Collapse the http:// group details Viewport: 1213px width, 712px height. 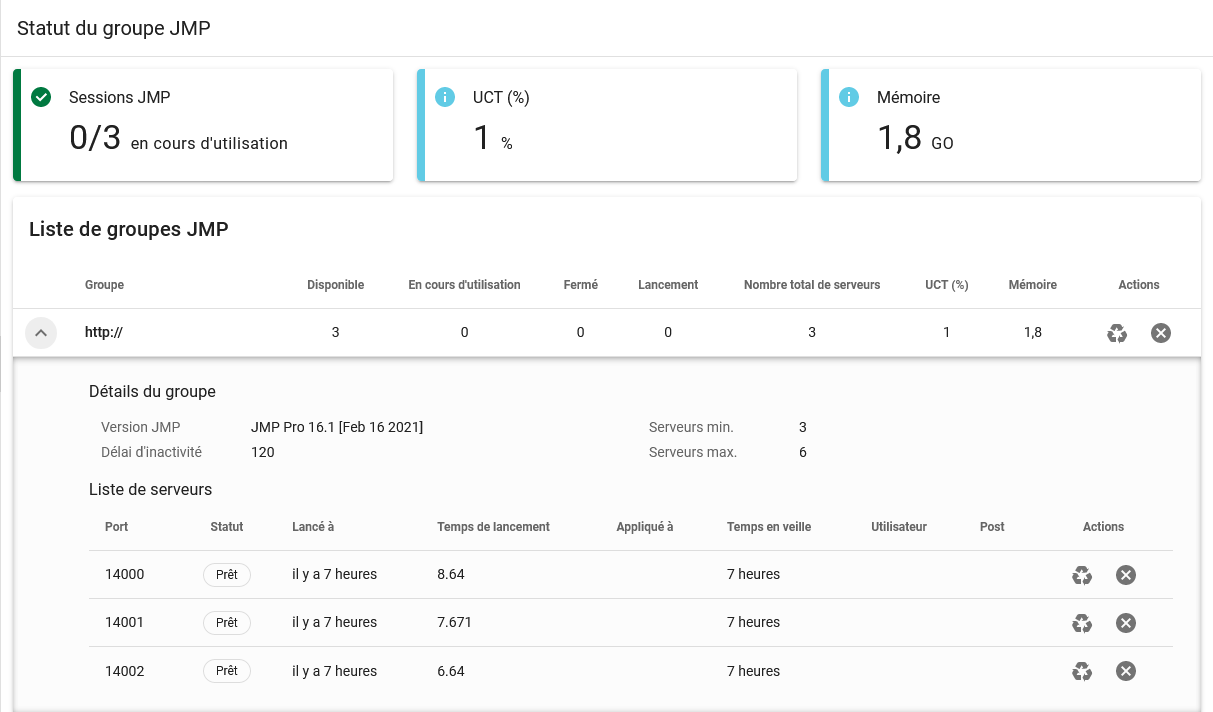pyautogui.click(x=41, y=333)
